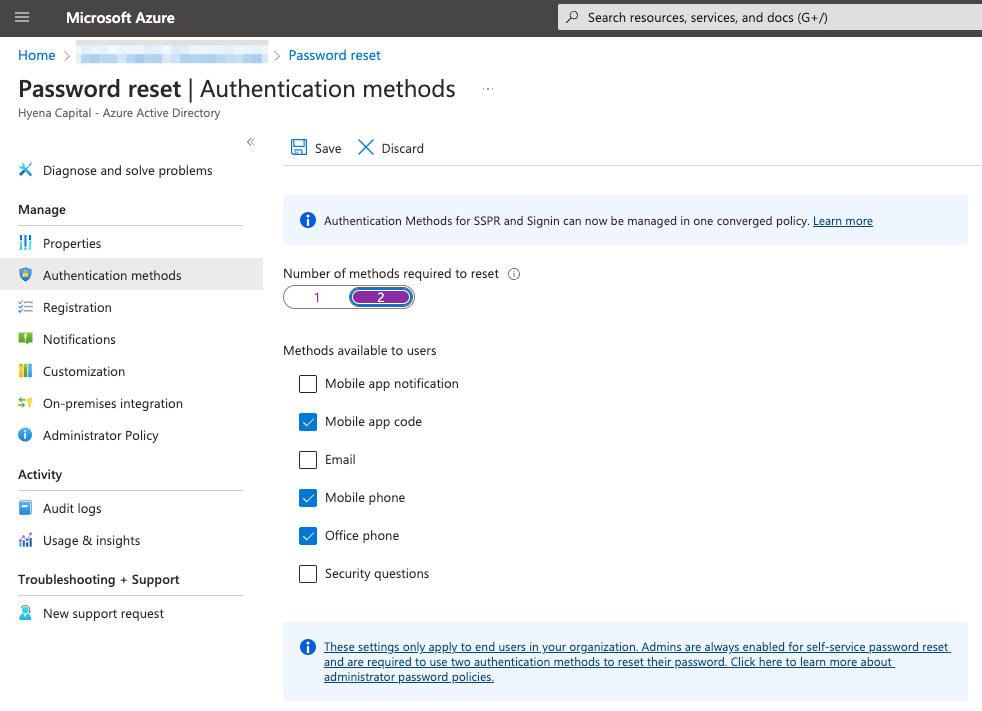
Task: Open Administrator Policy
Action: 101,435
